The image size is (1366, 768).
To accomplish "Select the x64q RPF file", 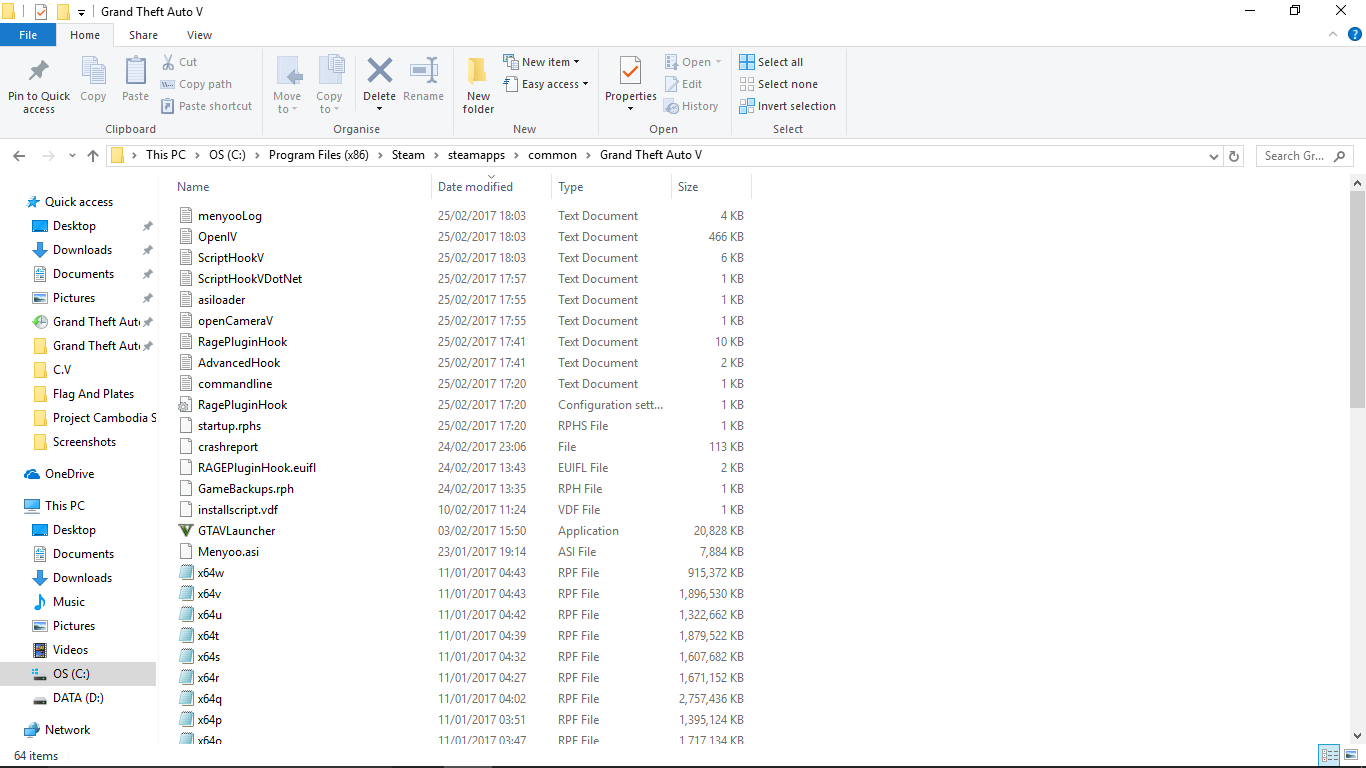I will (209, 699).
